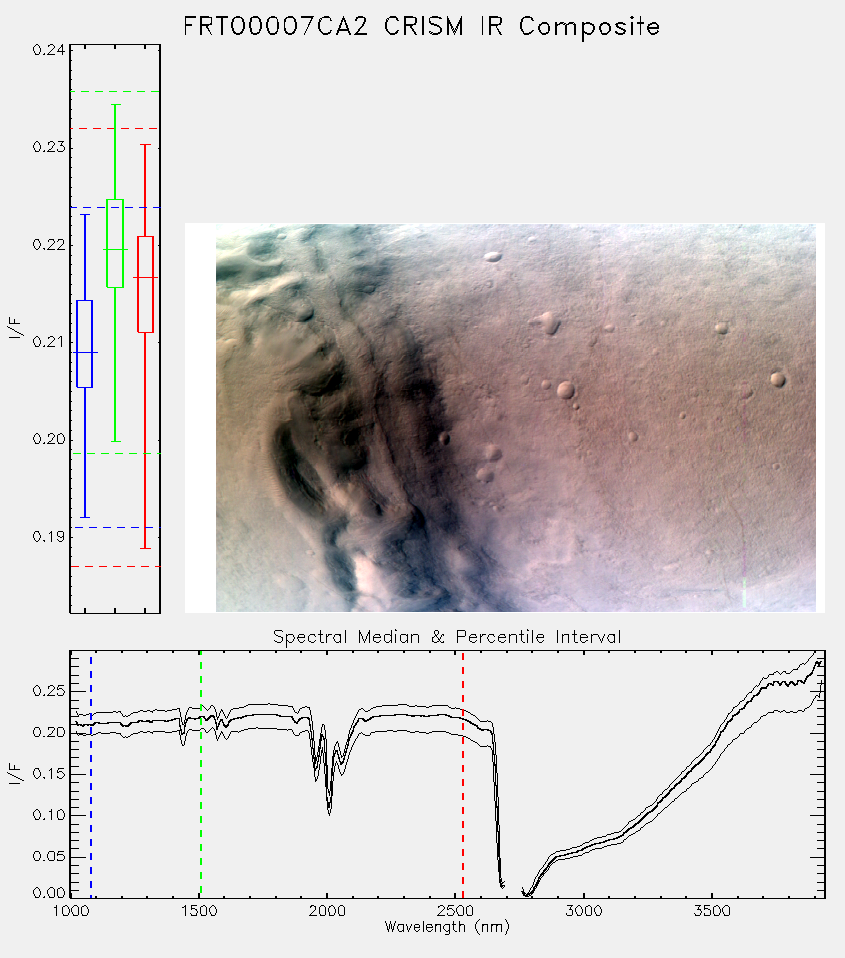Click the Wavelength (nm) axis label

[447, 927]
